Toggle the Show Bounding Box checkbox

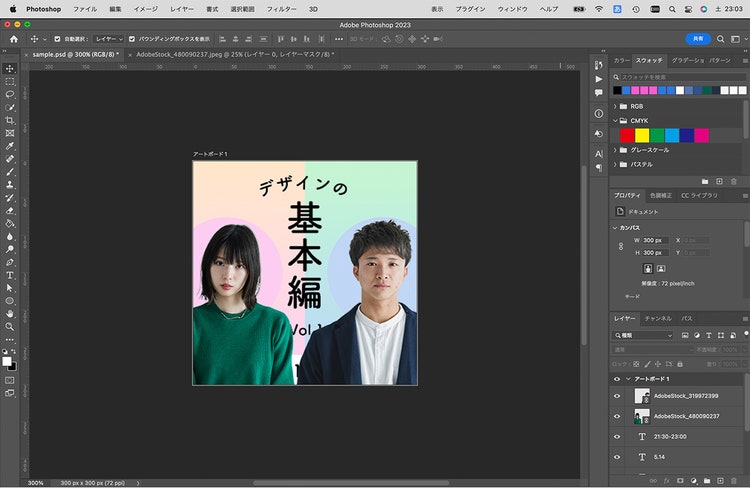click(x=132, y=39)
